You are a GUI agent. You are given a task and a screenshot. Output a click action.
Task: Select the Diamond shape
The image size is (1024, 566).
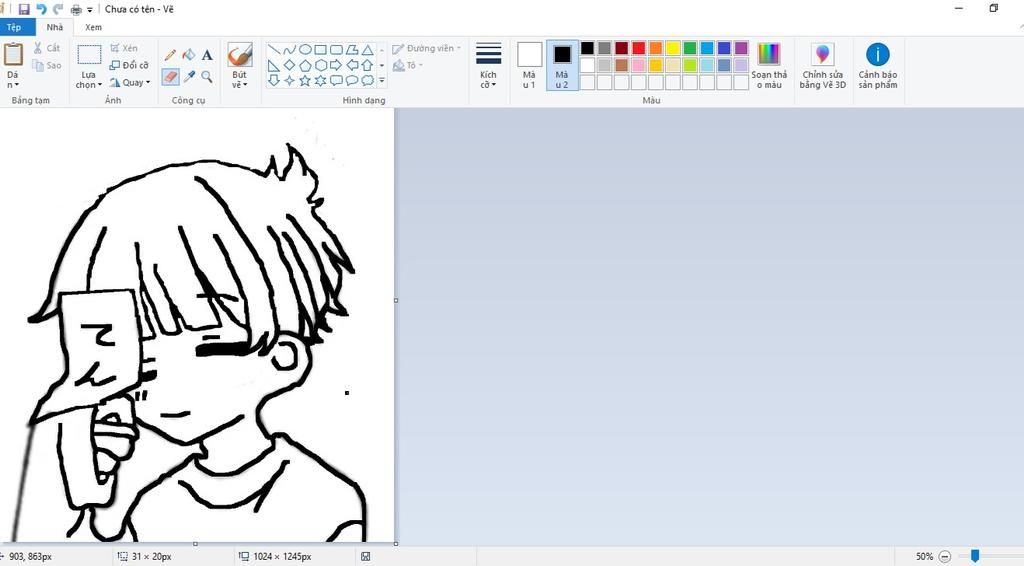point(289,65)
